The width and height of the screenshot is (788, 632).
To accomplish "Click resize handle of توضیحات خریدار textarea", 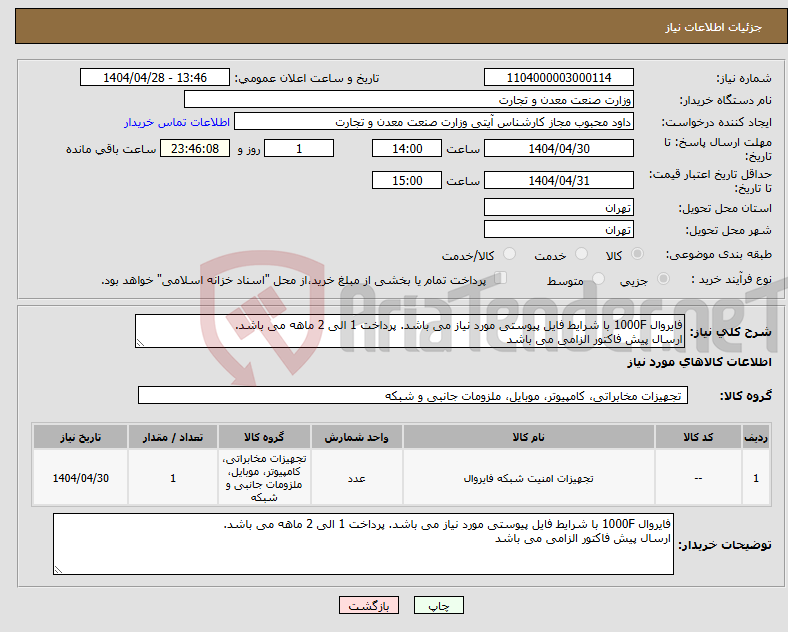I will point(58,570).
